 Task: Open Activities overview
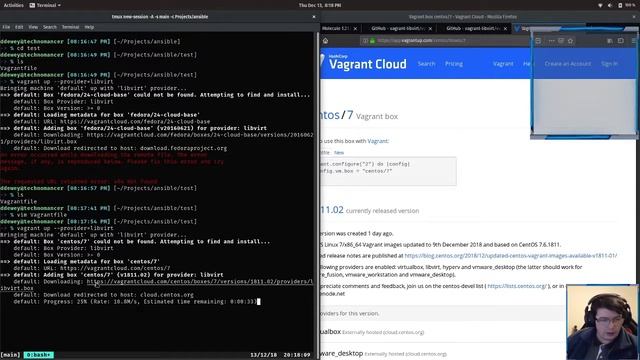(13, 5)
